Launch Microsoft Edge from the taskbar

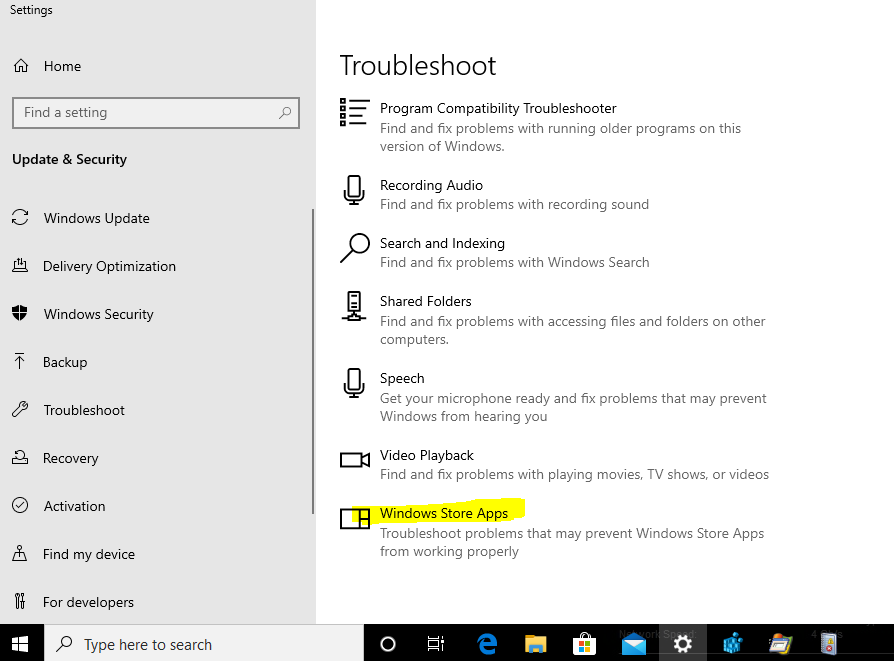(487, 644)
